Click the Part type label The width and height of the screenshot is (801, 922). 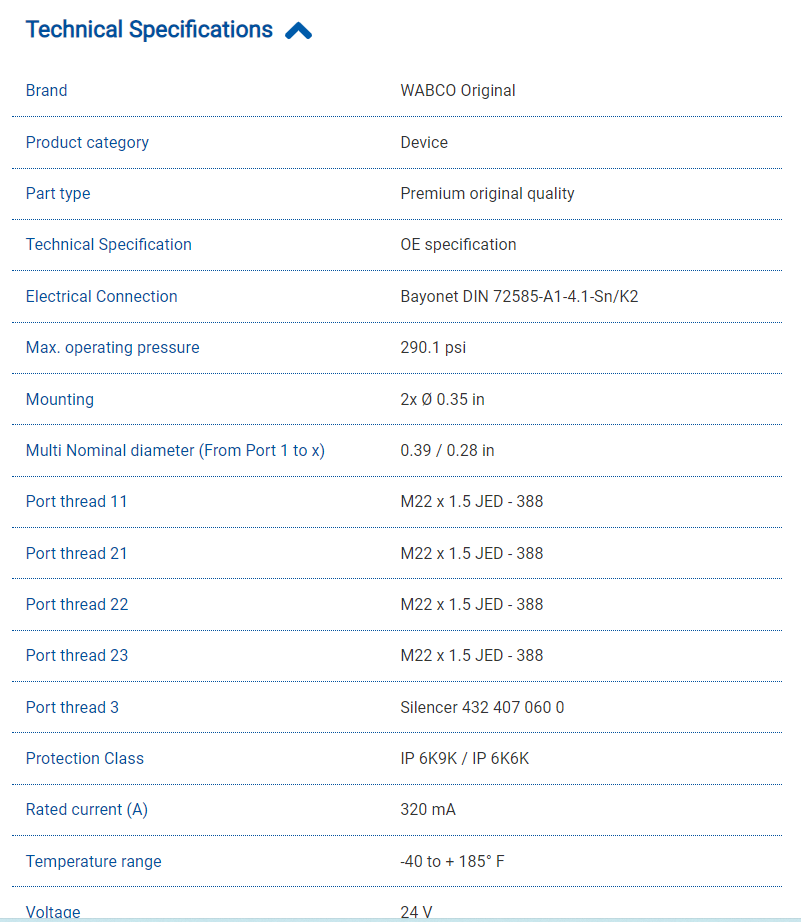pyautogui.click(x=58, y=194)
